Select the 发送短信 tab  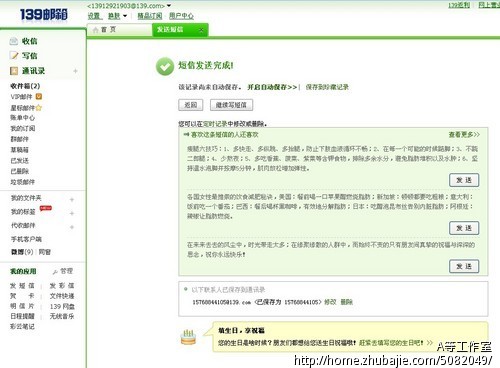180,30
